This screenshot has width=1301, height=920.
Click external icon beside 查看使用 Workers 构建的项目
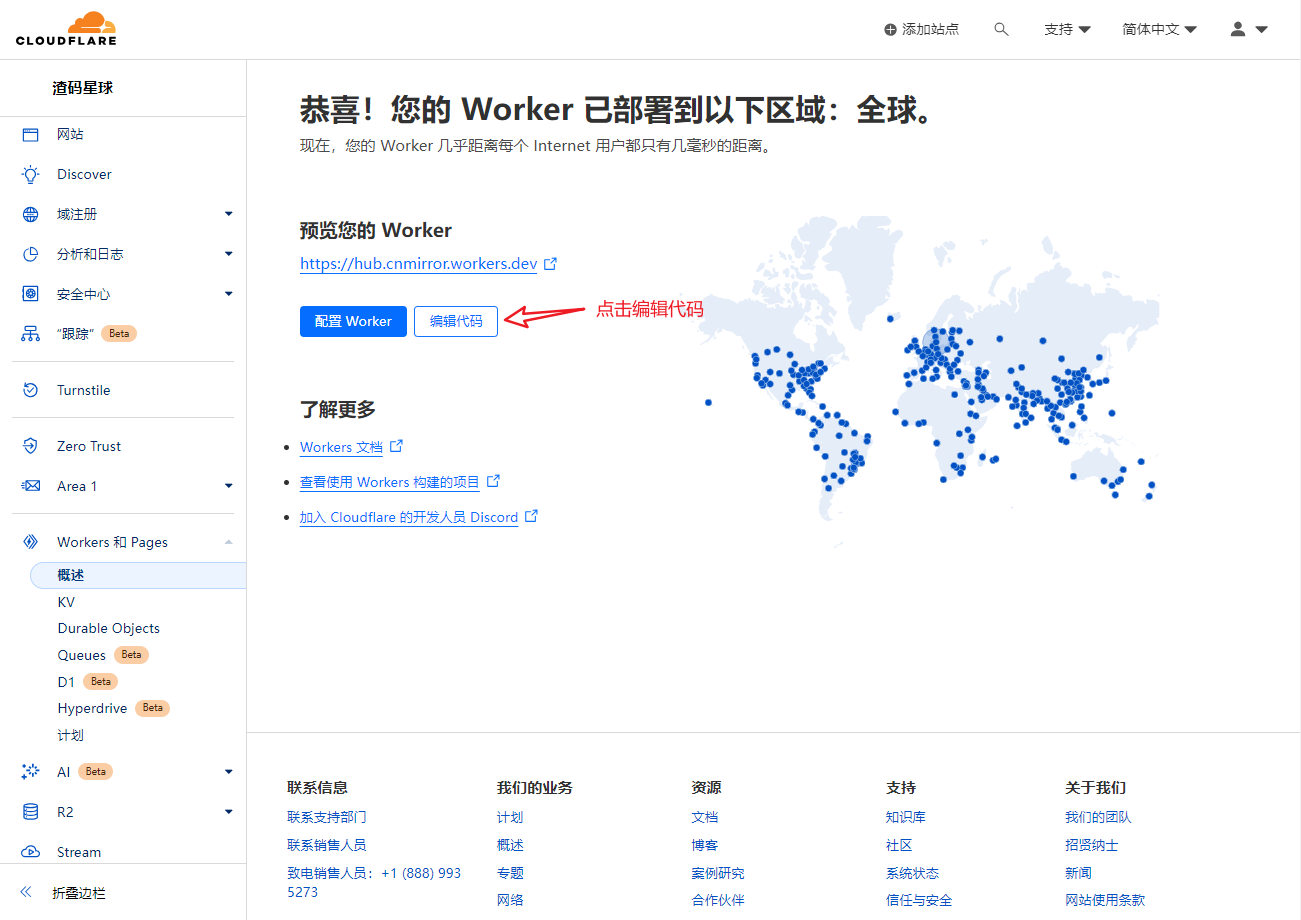tap(493, 481)
